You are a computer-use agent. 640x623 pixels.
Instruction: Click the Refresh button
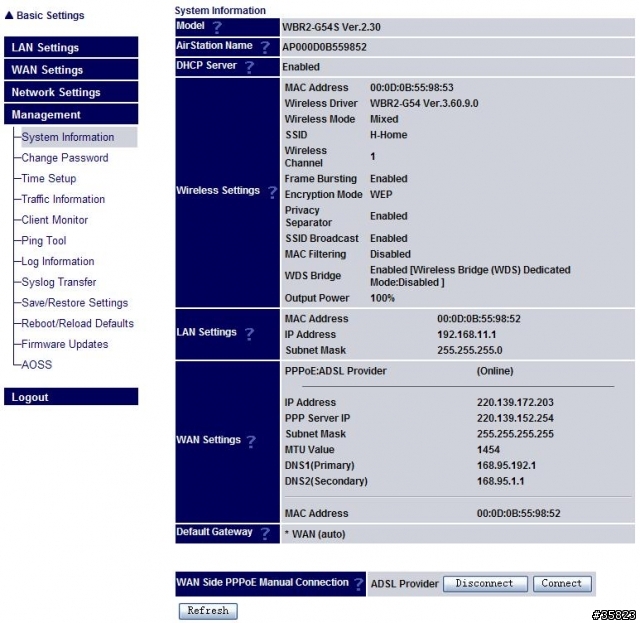[208, 611]
